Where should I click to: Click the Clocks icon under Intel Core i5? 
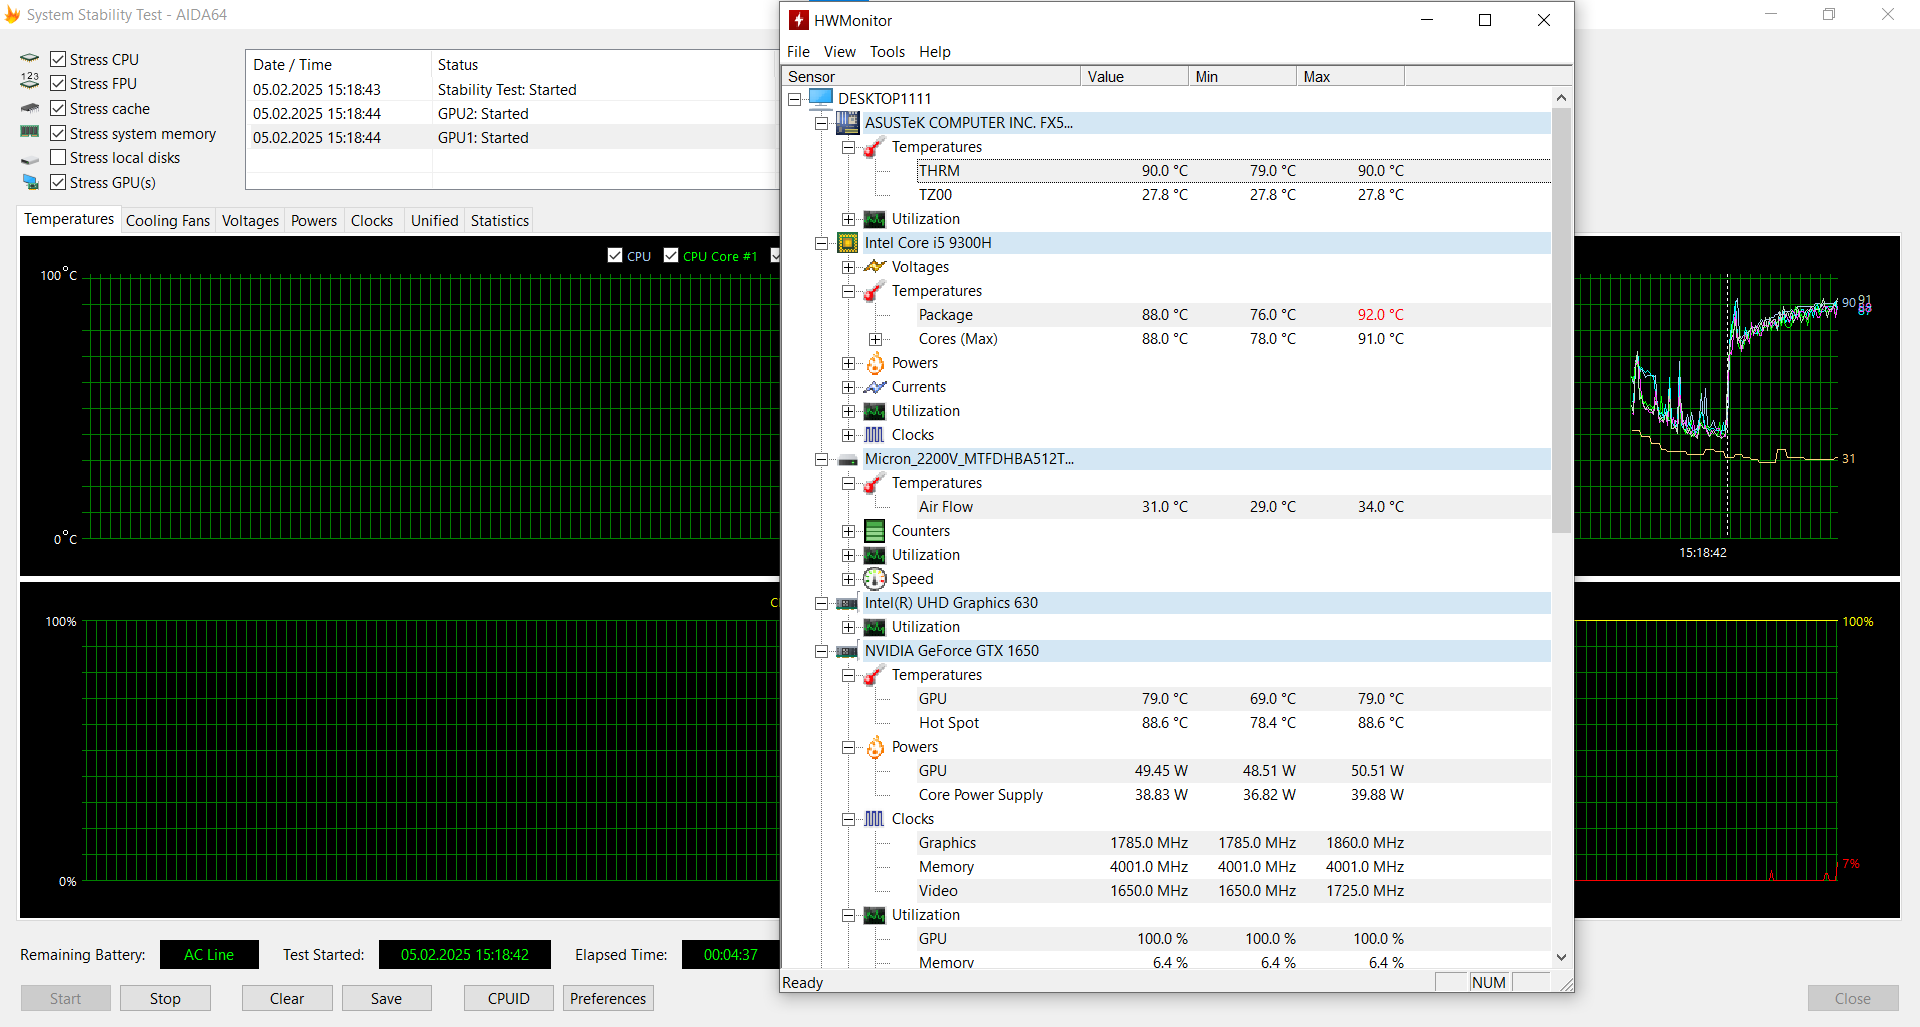point(874,435)
